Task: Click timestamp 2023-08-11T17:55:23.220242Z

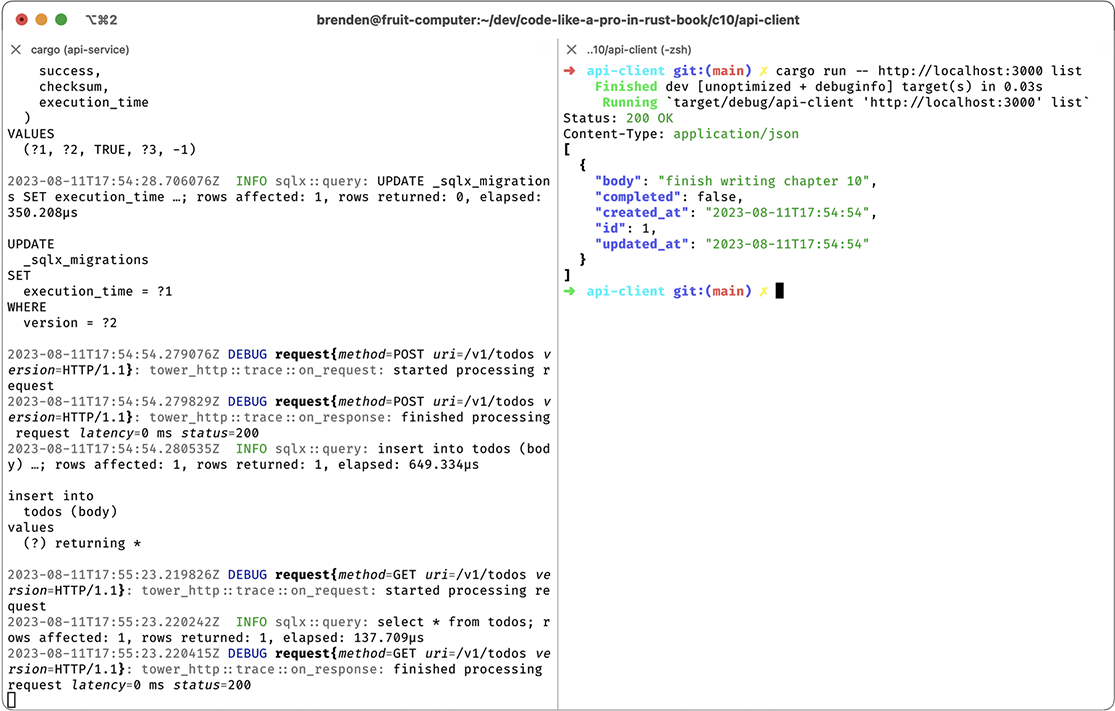Action: coord(114,622)
